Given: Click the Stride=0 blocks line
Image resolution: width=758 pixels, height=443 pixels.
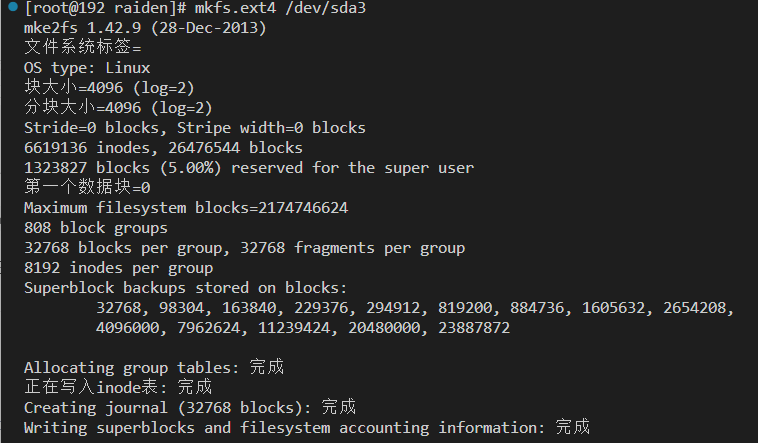Looking at the screenshot, I should 195,128.
